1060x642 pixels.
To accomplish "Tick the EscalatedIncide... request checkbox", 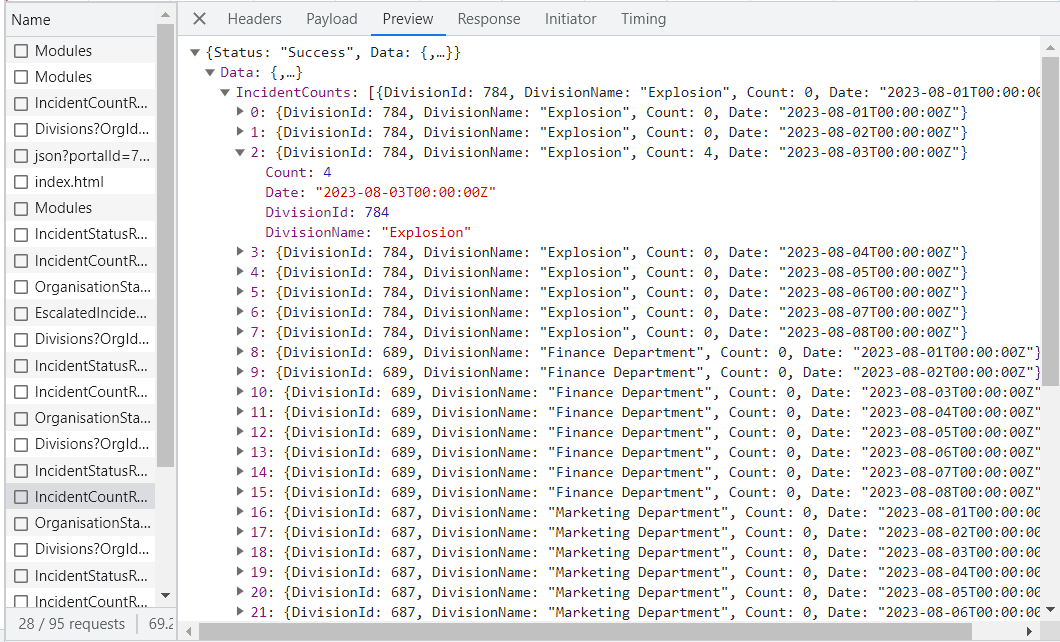I will pyautogui.click(x=21, y=313).
